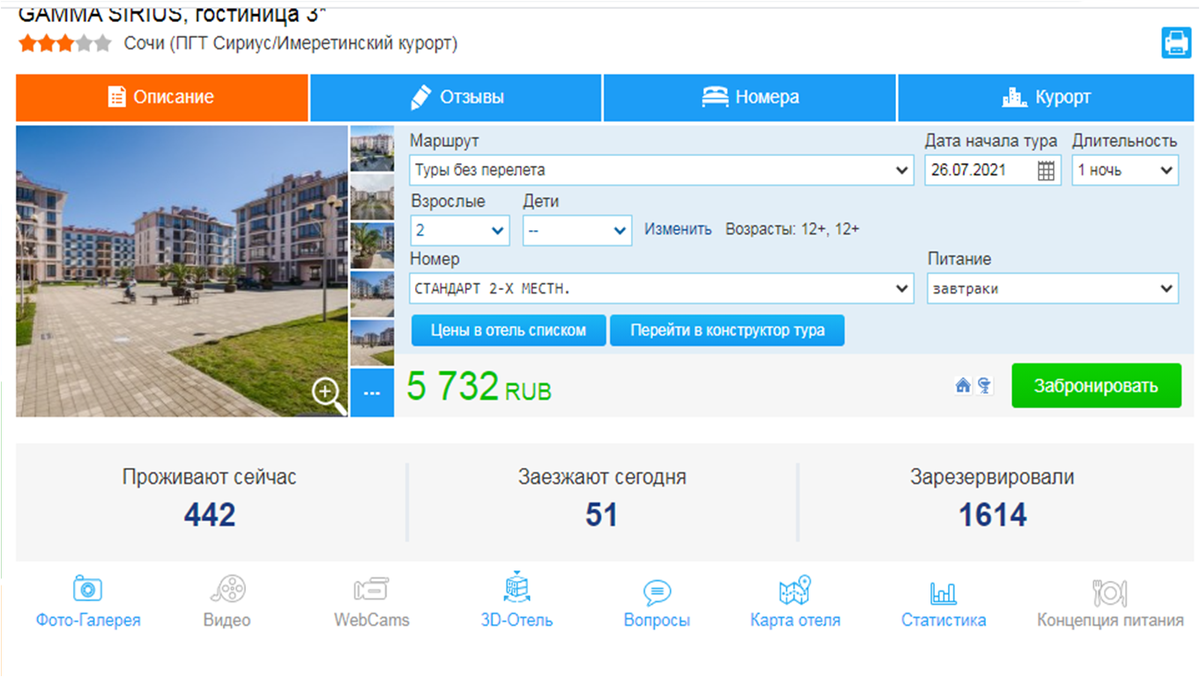Click the 1614 Зарезервировали number
The image size is (1200, 677).
(x=992, y=515)
